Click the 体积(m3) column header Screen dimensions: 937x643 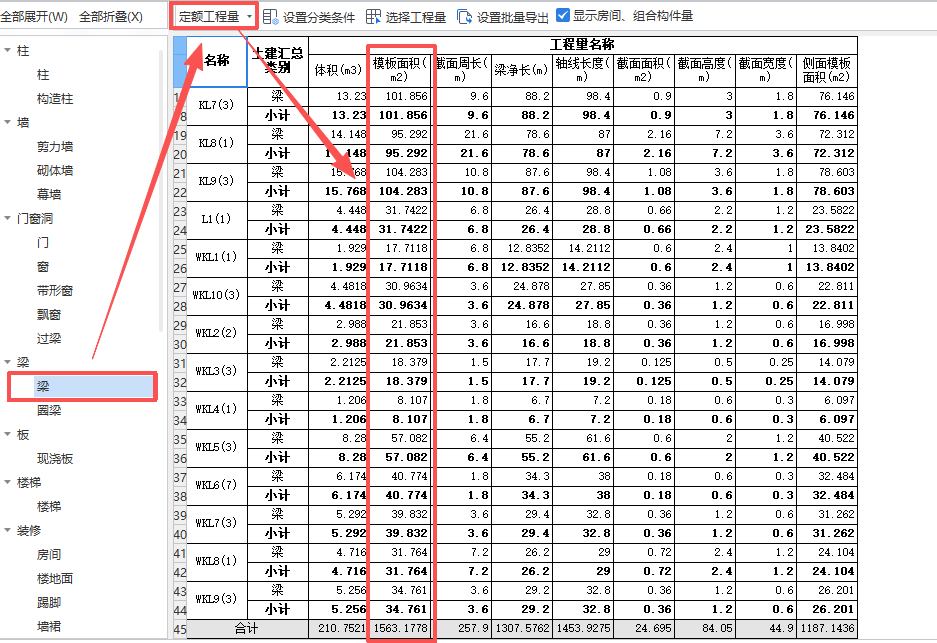[338, 70]
